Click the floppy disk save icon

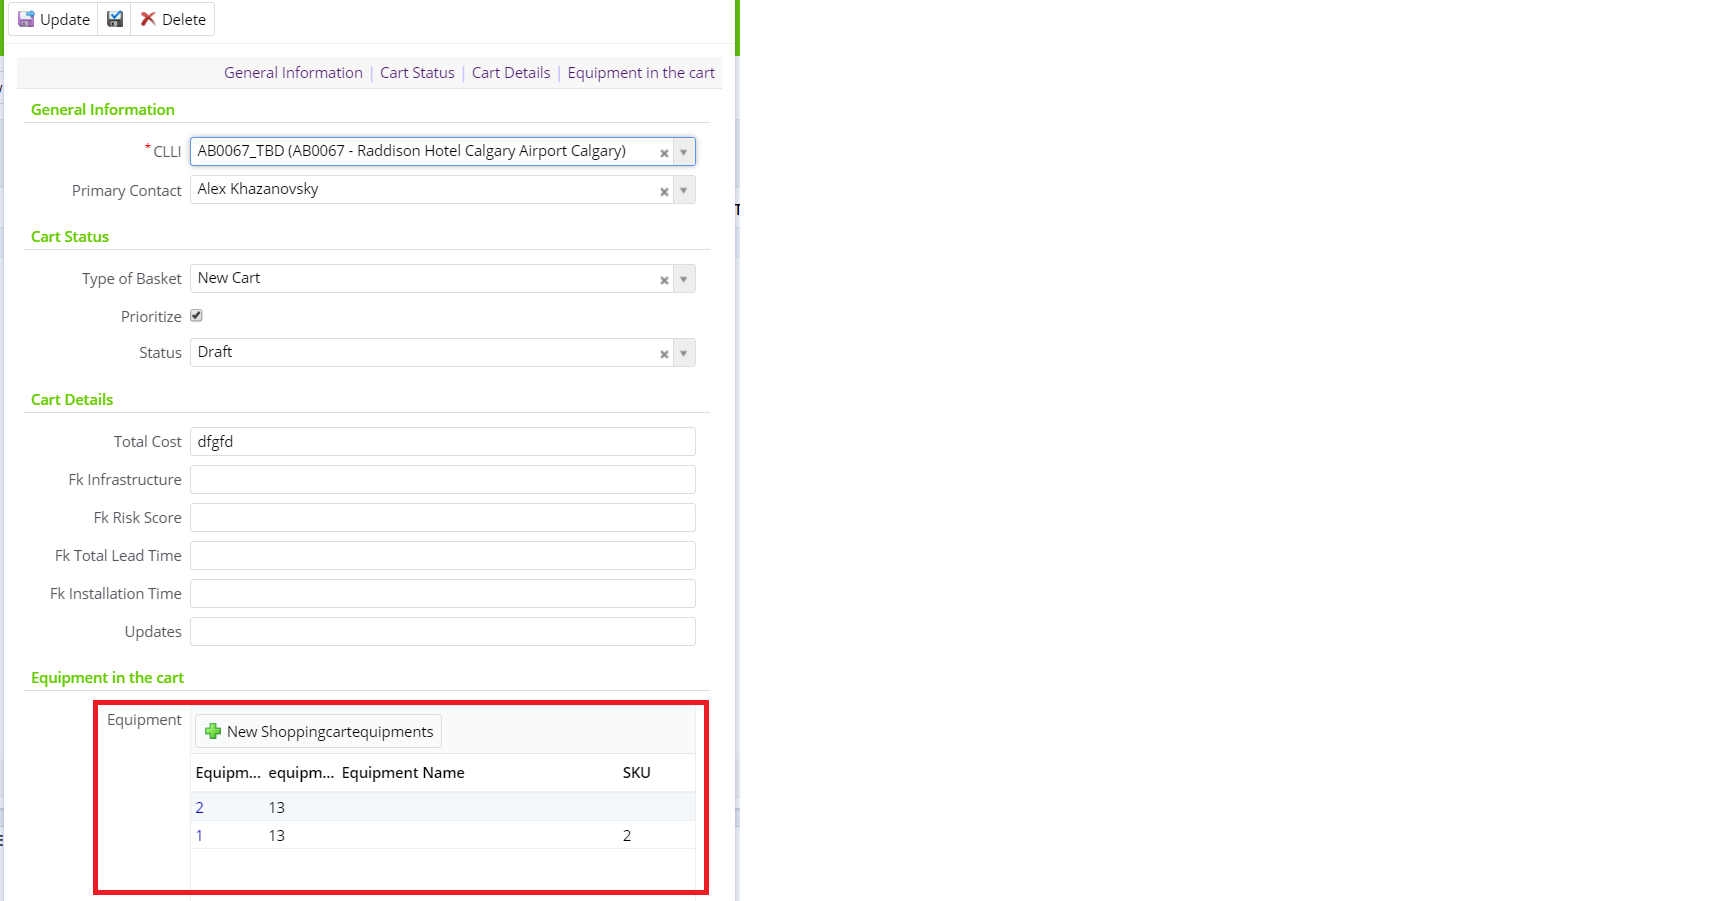click(x=114, y=18)
